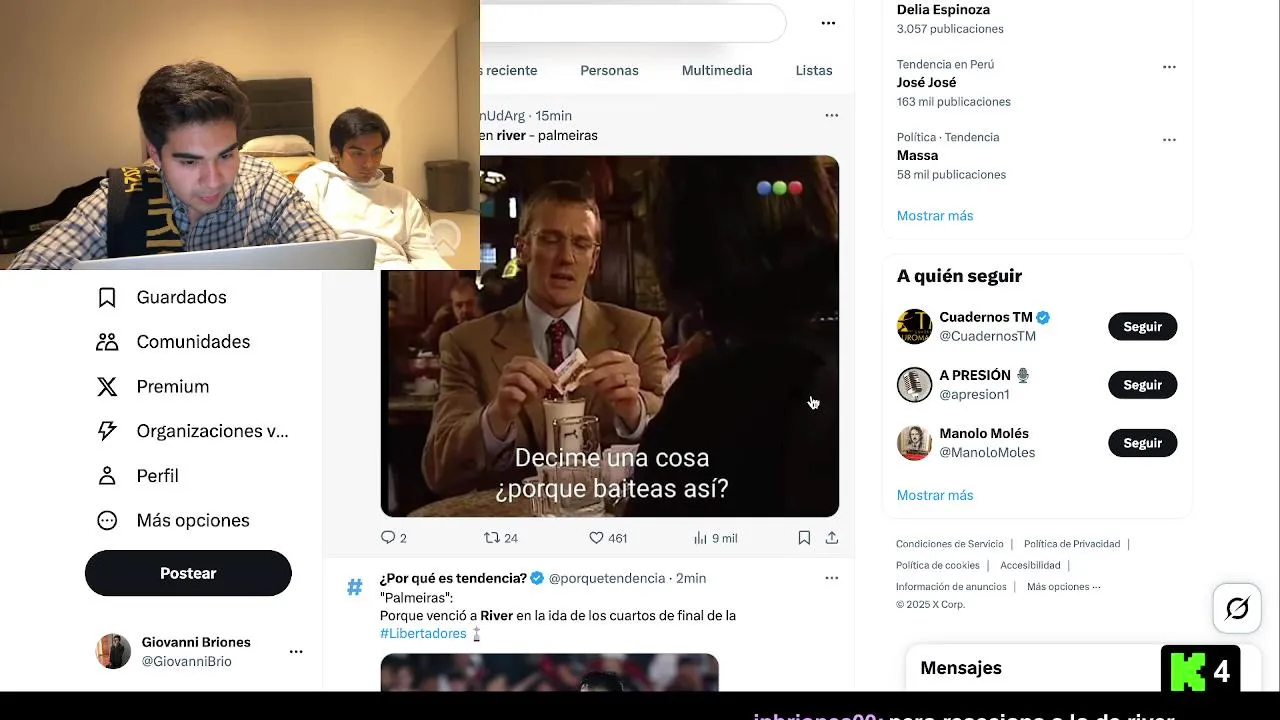Open Política de cookies link
This screenshot has width=1280, height=720.
point(938,565)
